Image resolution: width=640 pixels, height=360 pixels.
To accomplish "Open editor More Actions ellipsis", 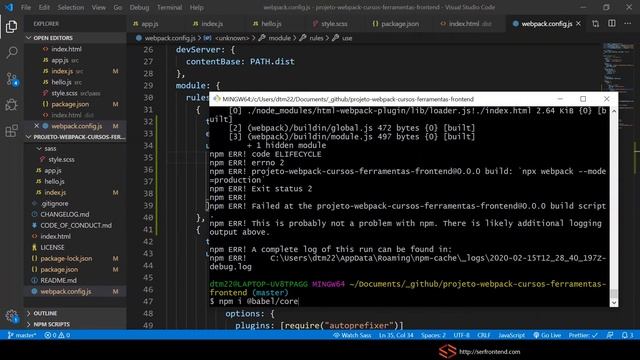I will click(x=627, y=24).
